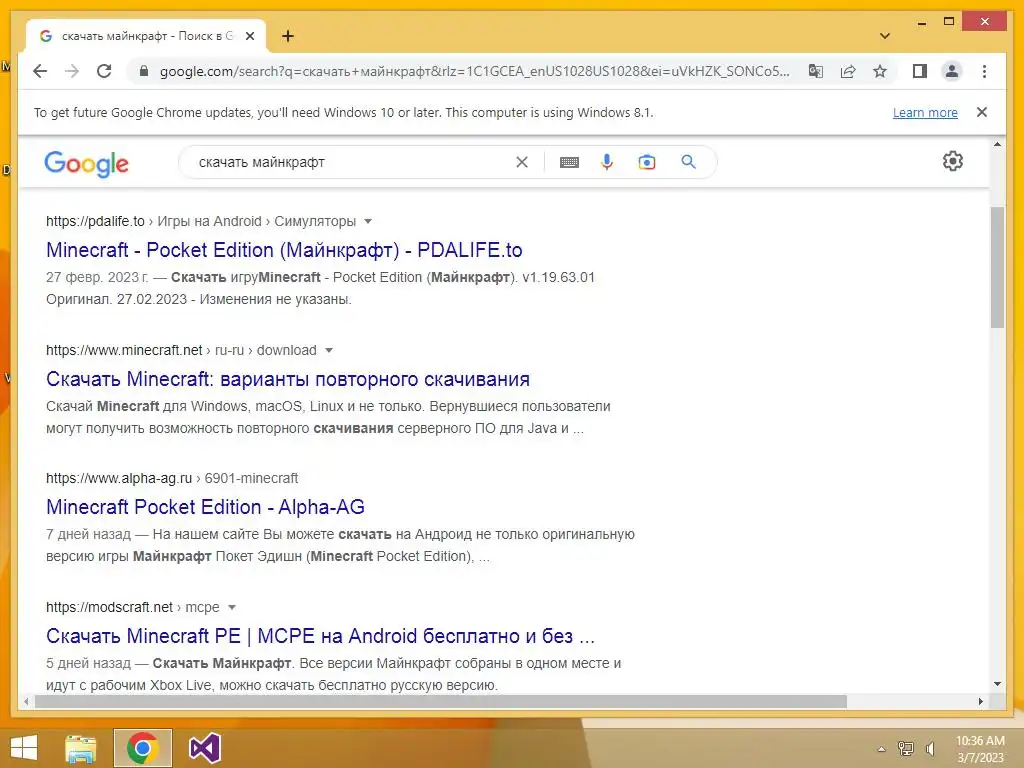Open Chrome profile avatar menu

[x=952, y=71]
